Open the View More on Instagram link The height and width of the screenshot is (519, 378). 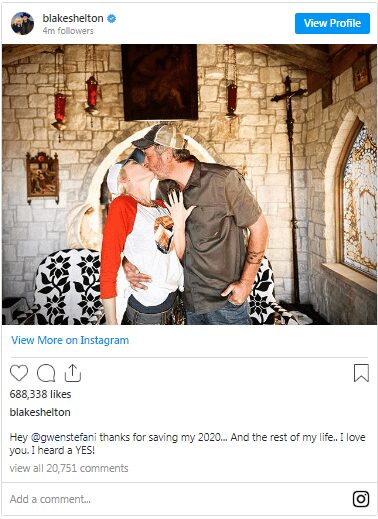[x=70, y=340]
